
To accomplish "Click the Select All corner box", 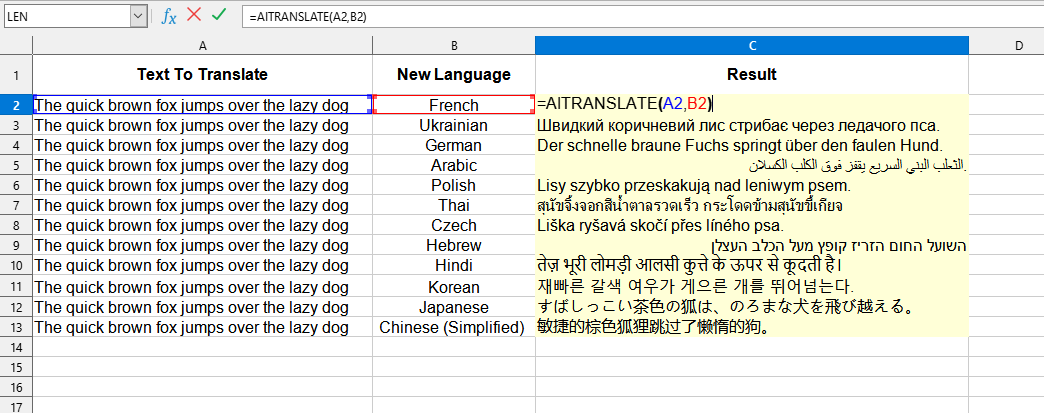I will tap(16, 46).
